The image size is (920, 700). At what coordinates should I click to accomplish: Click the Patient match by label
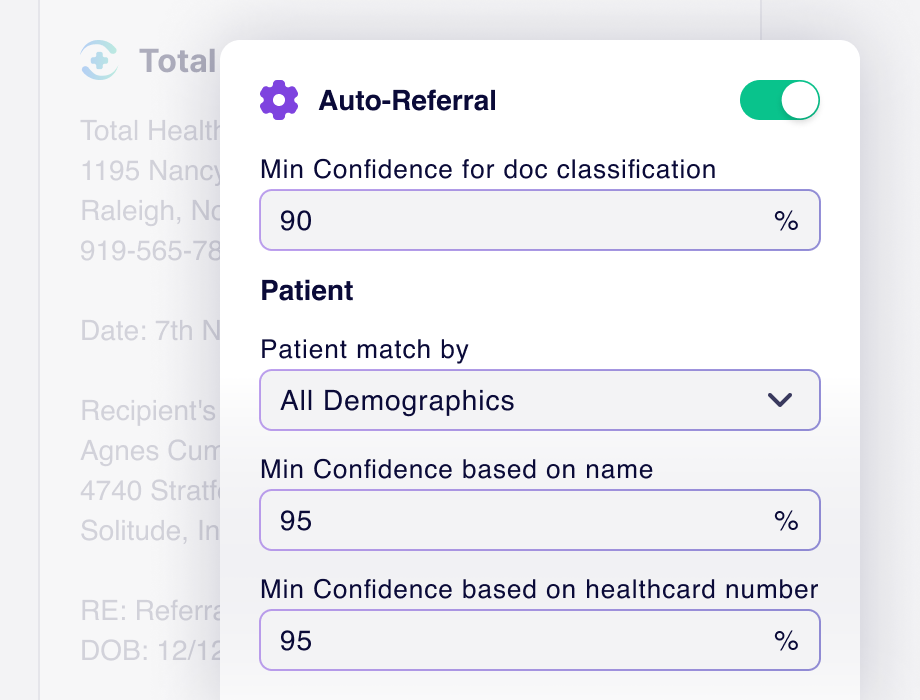364,350
